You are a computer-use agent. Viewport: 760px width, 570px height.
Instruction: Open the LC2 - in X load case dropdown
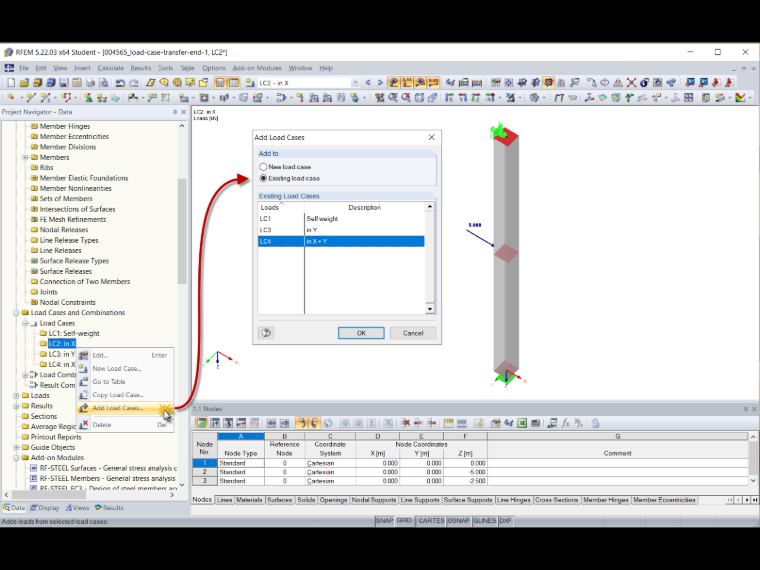click(355, 83)
